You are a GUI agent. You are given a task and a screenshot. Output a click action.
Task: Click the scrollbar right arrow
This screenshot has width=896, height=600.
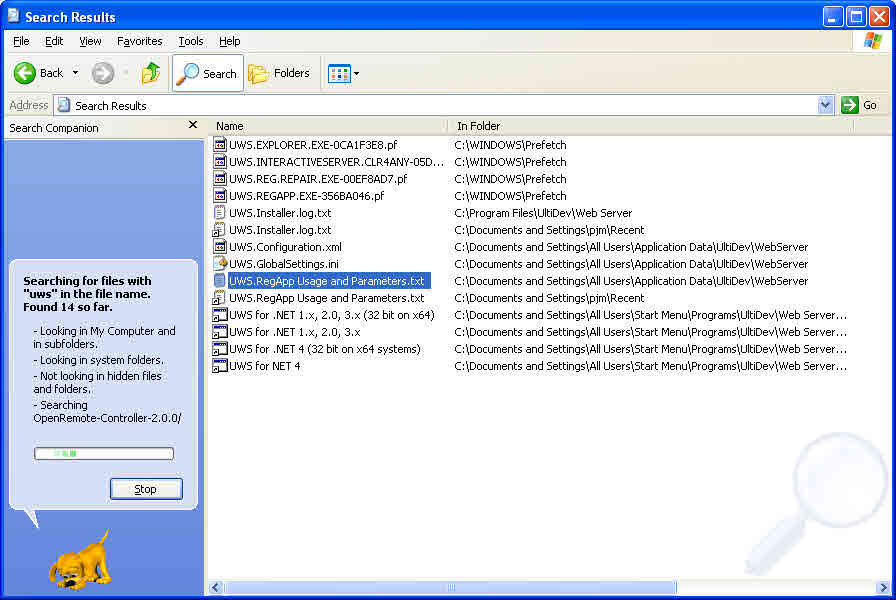[x=883, y=587]
